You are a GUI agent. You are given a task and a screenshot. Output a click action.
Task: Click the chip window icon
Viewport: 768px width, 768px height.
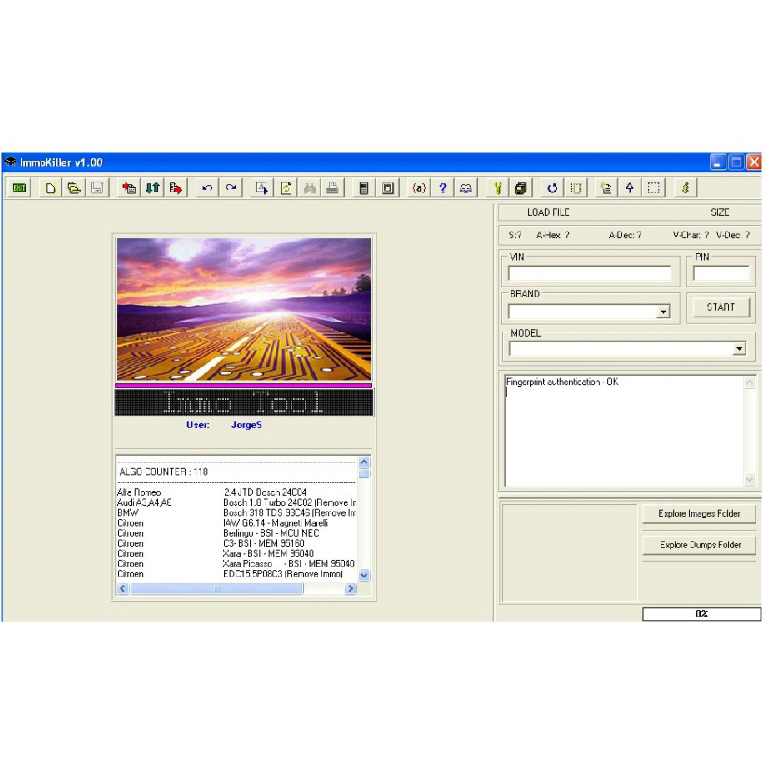387,188
